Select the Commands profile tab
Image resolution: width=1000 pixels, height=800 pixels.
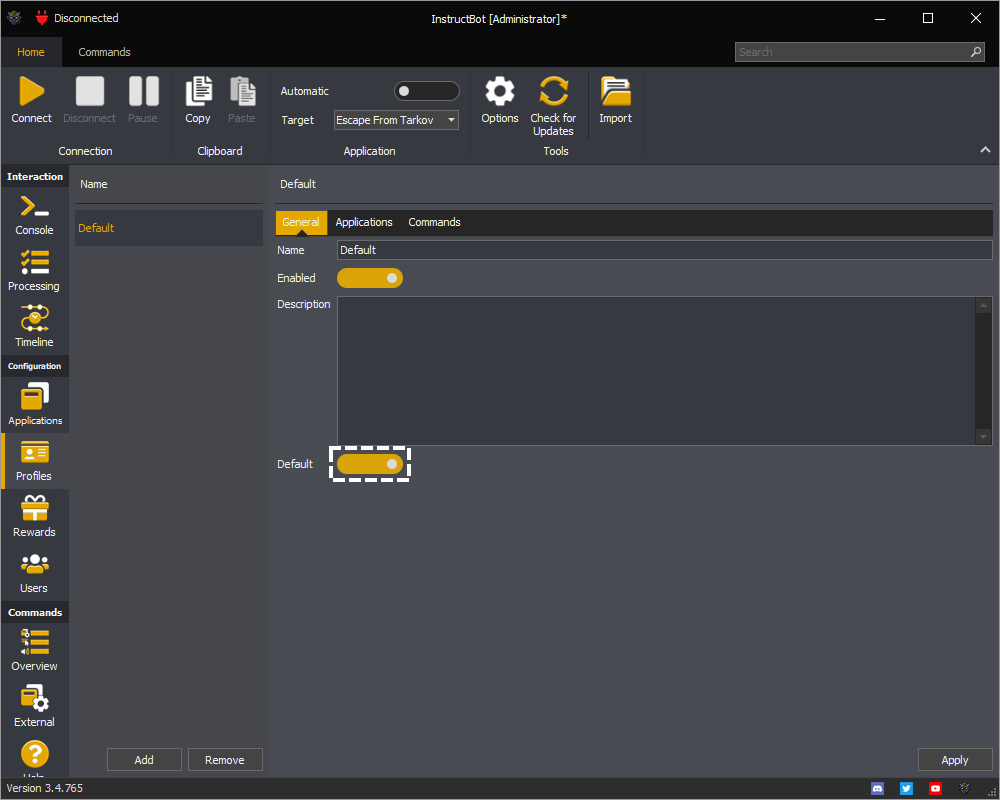click(x=434, y=222)
